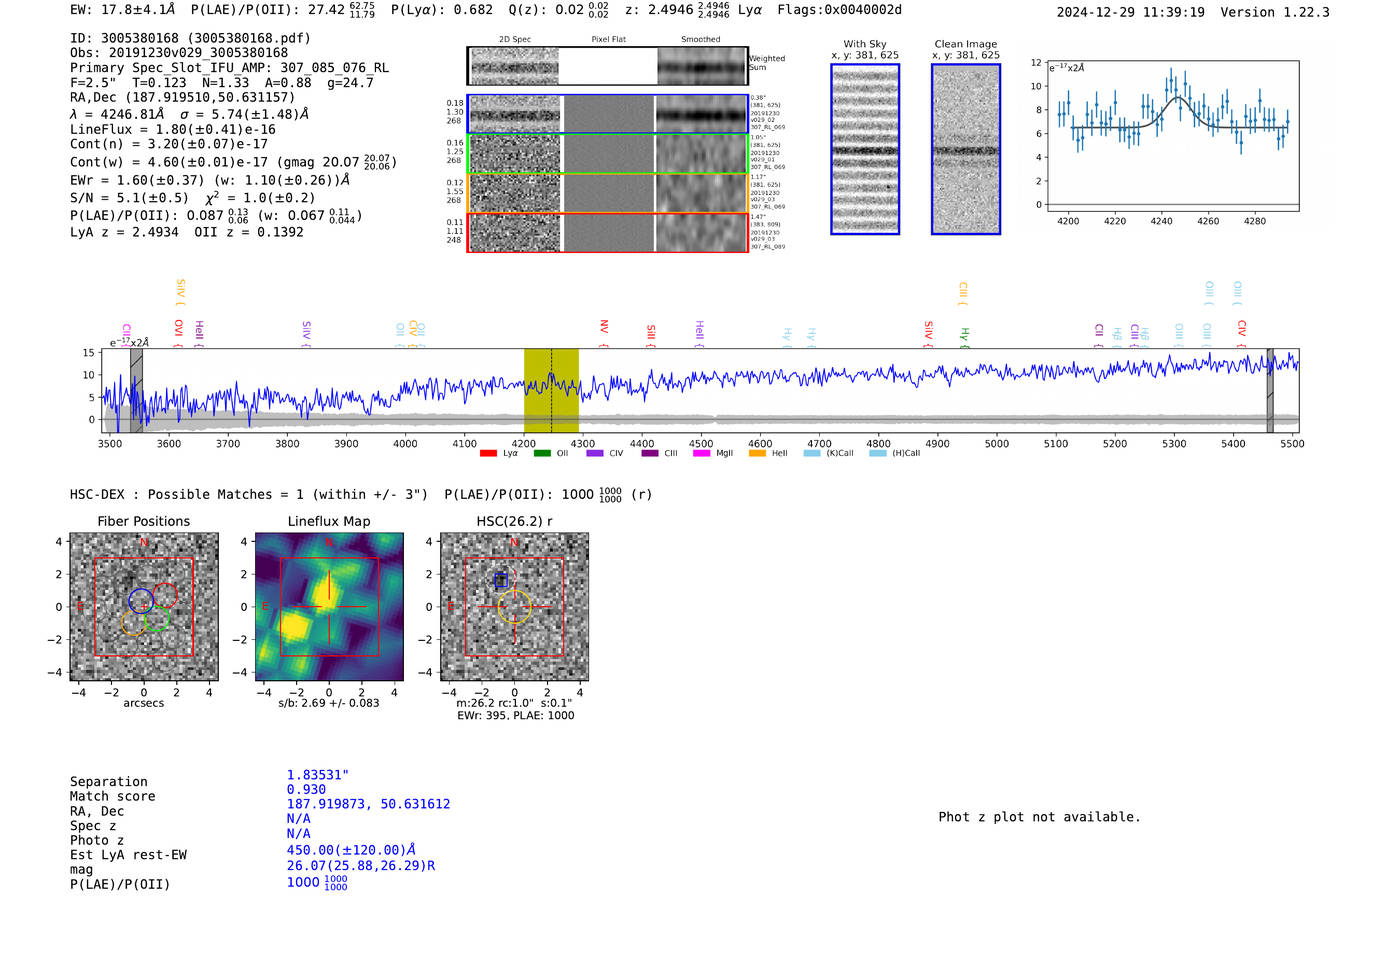Click the yellow aperture circle in HSC image
1400x953 pixels.
point(514,607)
